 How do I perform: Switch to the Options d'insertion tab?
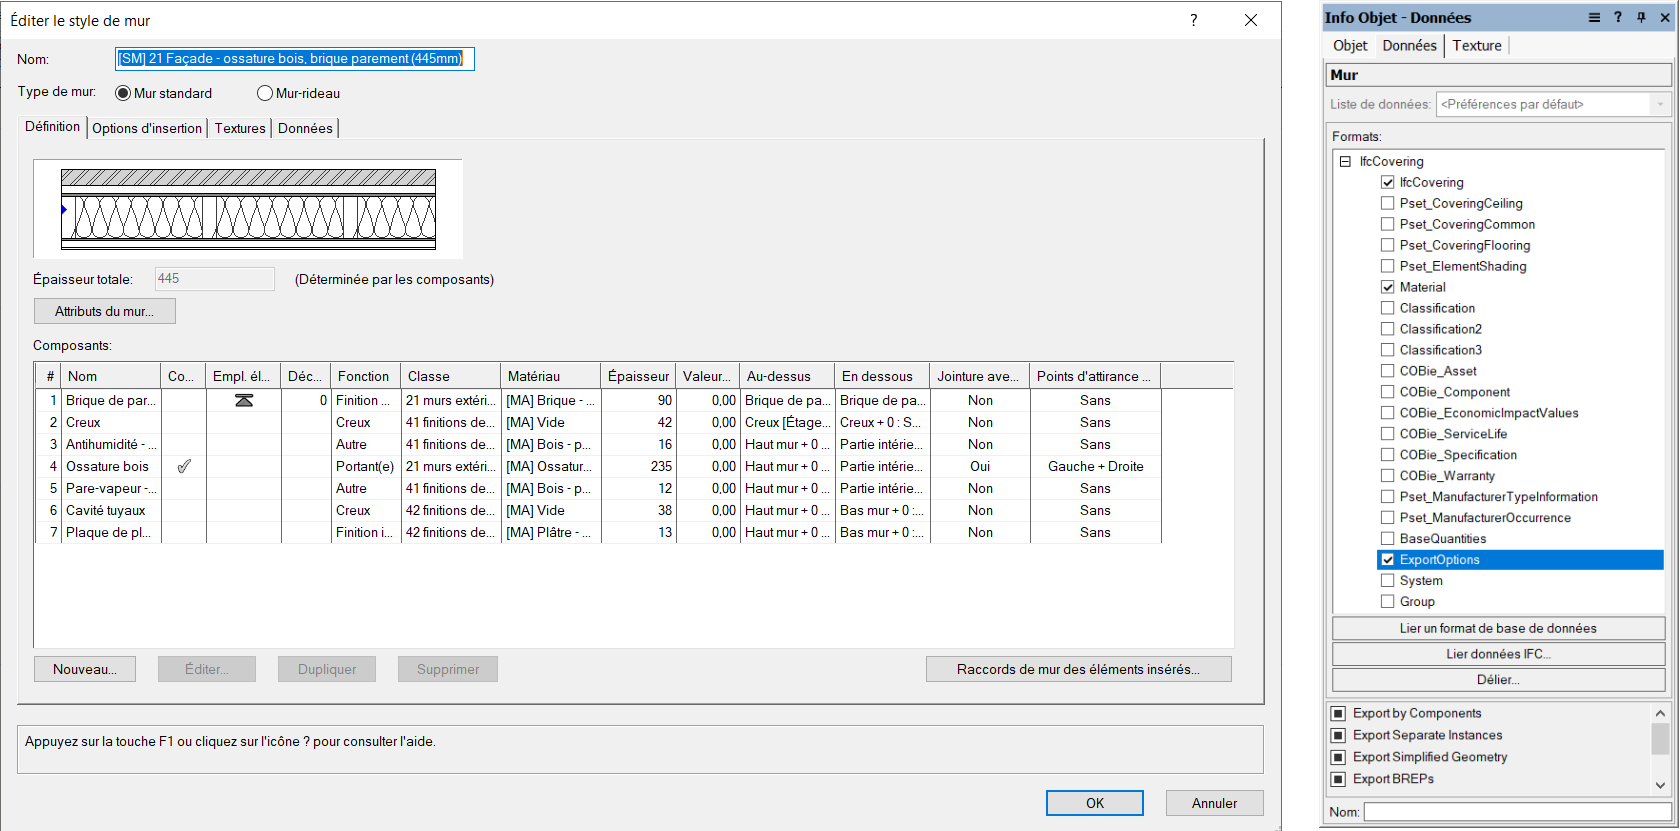click(147, 128)
